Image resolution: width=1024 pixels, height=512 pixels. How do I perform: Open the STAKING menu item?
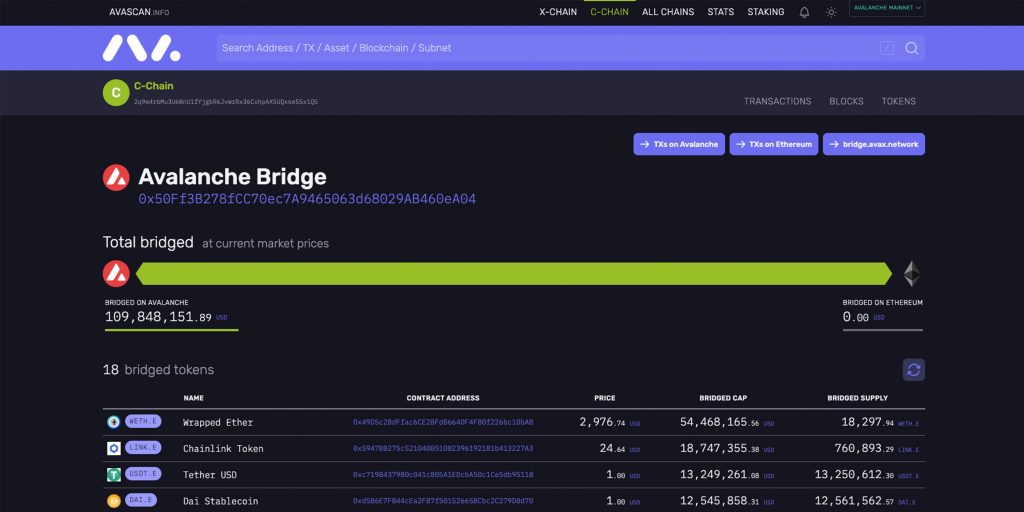(x=766, y=12)
